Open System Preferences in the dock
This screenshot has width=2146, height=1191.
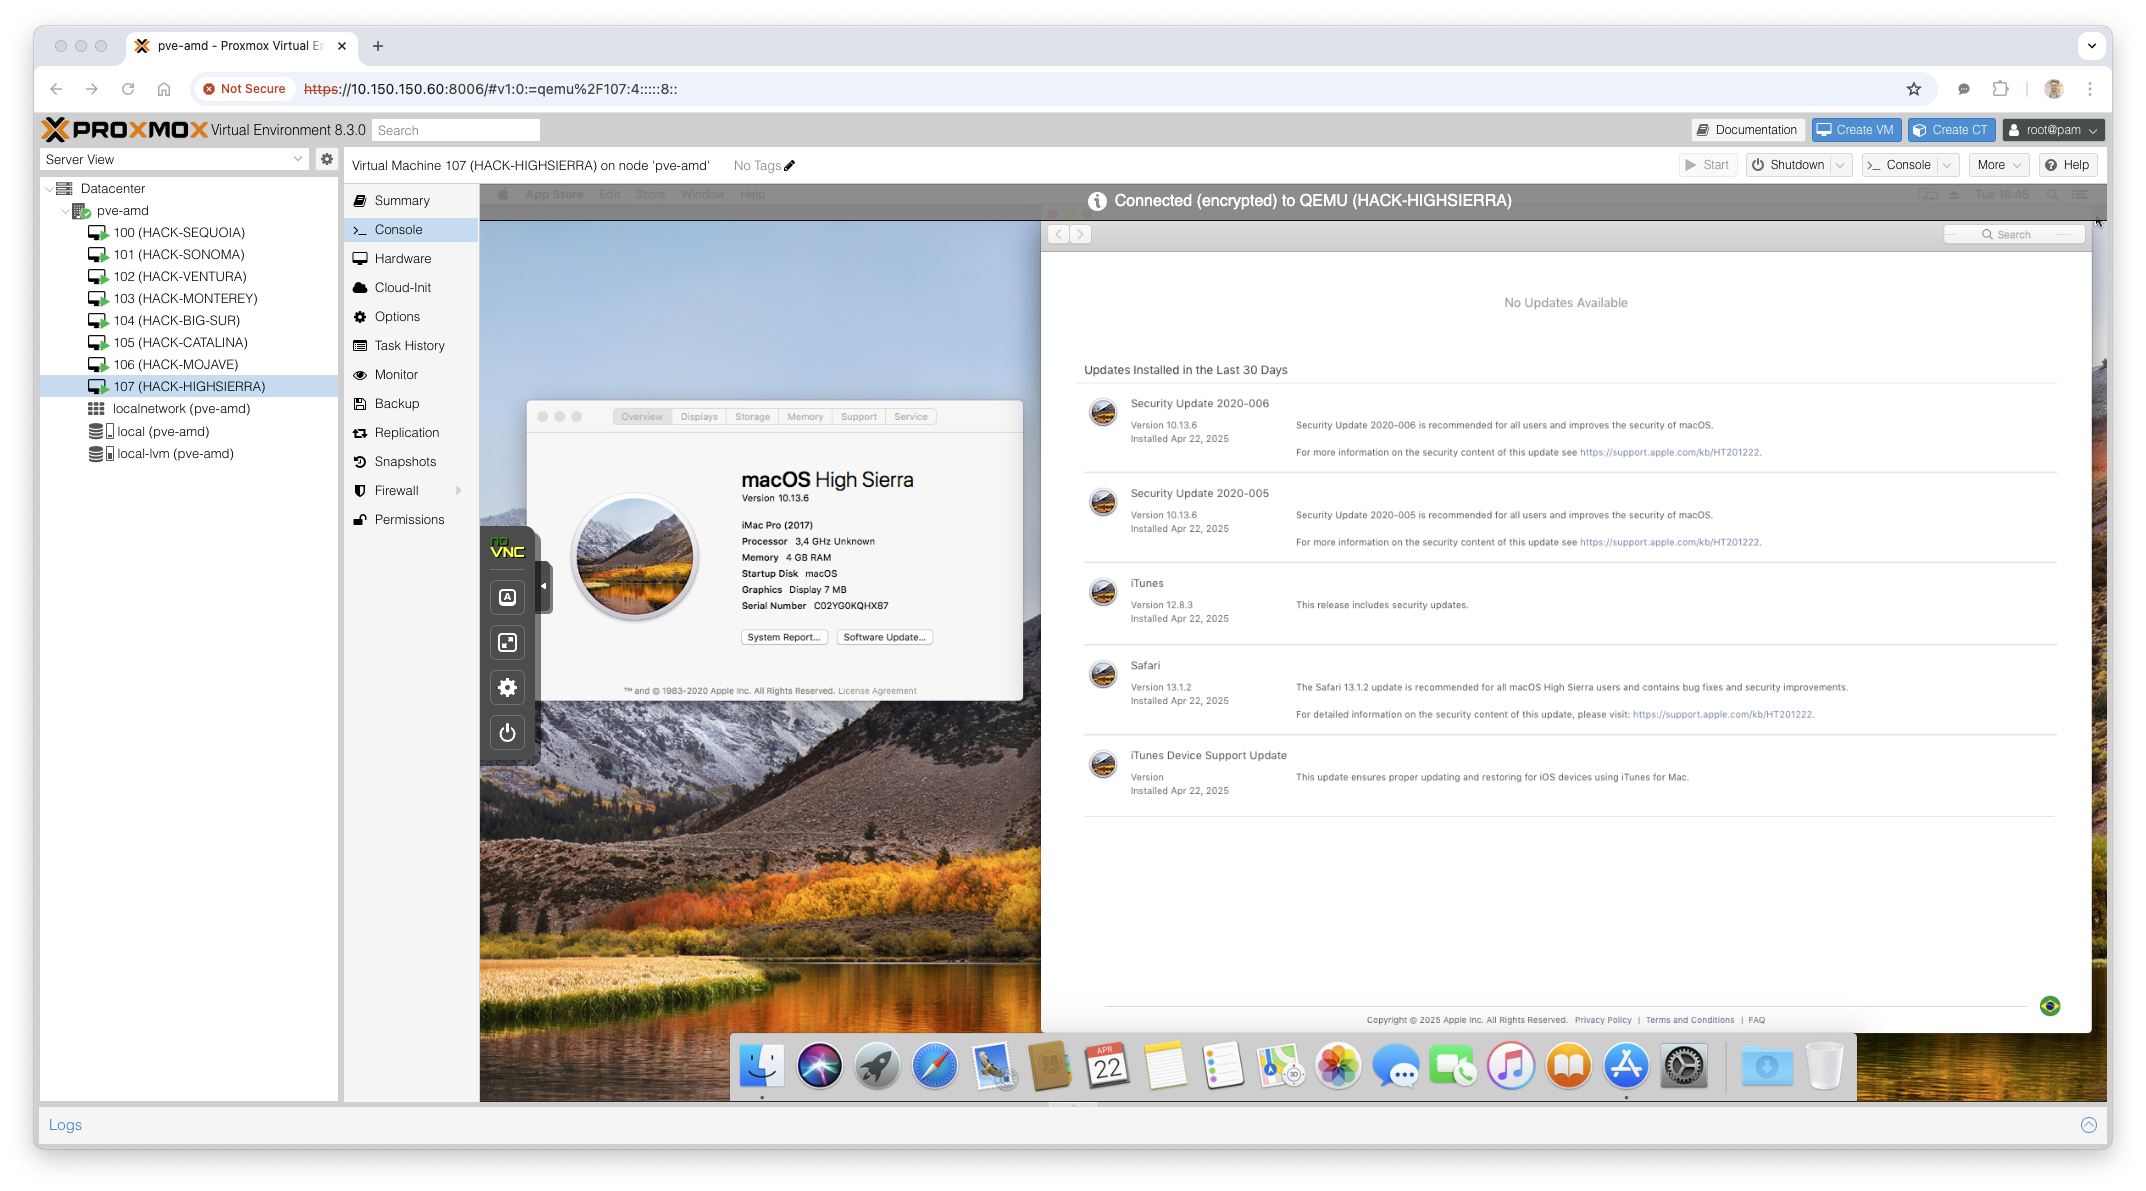pyautogui.click(x=1684, y=1066)
